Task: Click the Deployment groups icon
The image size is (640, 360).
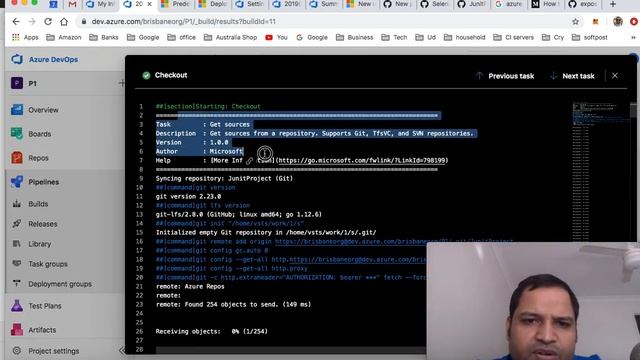Action: [x=17, y=284]
